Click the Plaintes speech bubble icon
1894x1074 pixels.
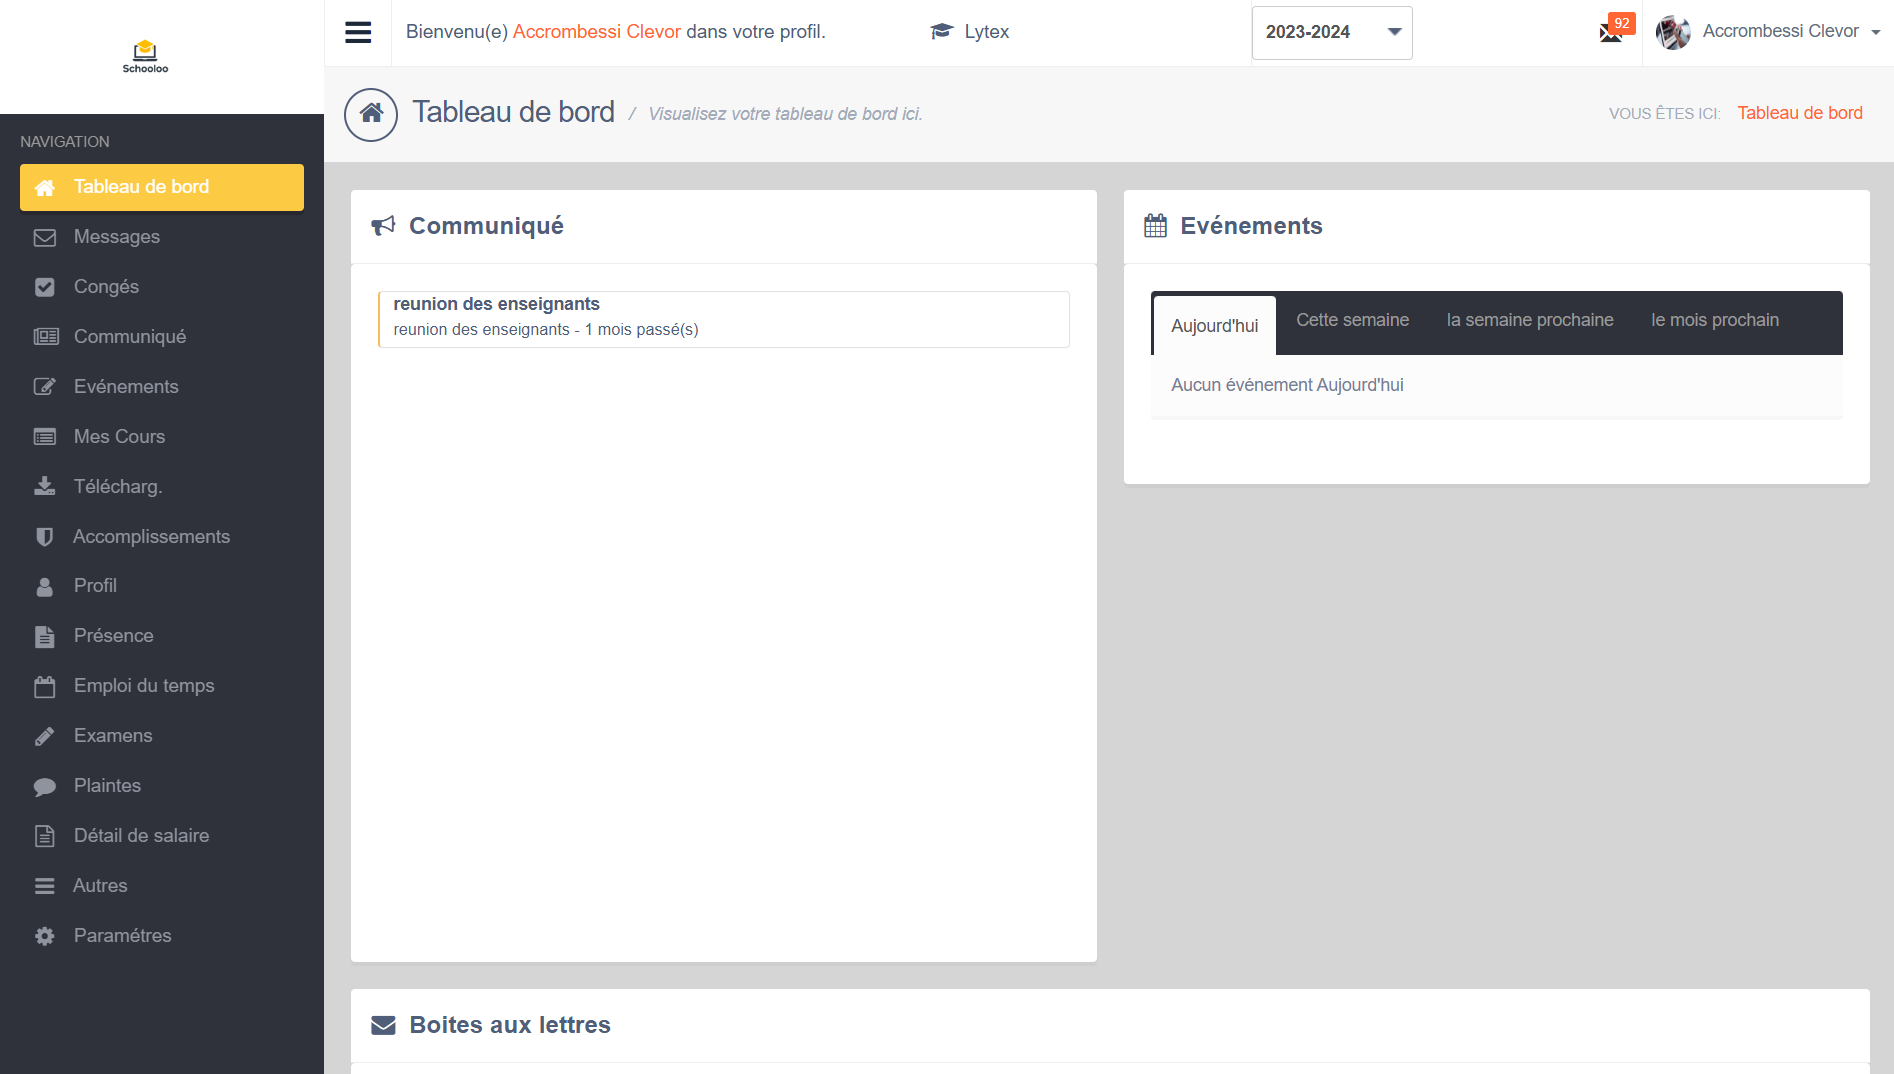click(45, 787)
